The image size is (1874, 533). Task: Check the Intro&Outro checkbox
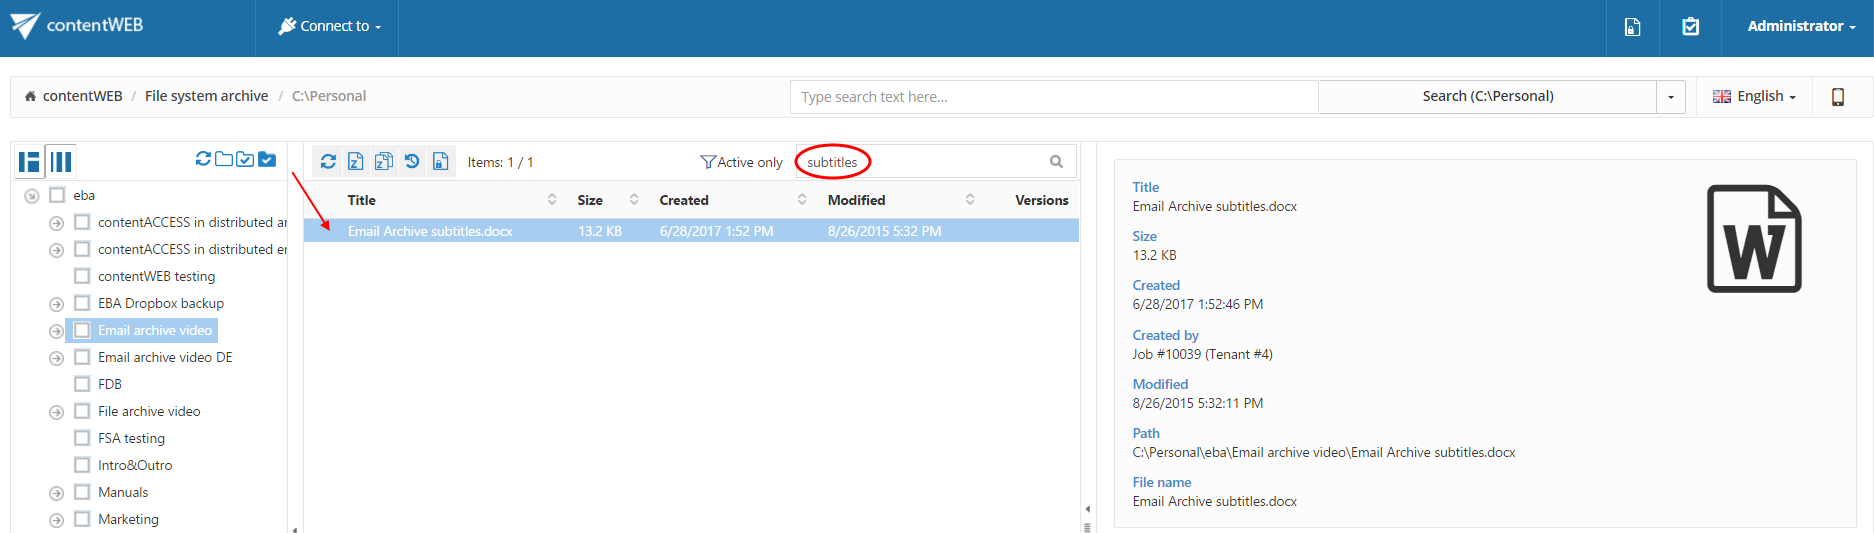[x=82, y=465]
